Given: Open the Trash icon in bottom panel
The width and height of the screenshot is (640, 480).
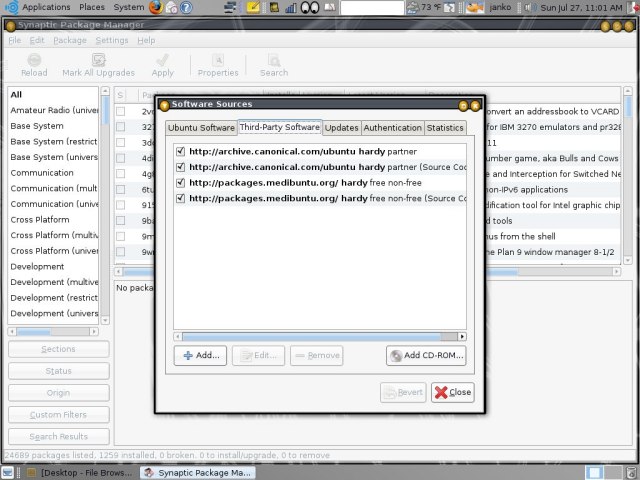Looking at the screenshot, I should pyautogui.click(x=632, y=472).
